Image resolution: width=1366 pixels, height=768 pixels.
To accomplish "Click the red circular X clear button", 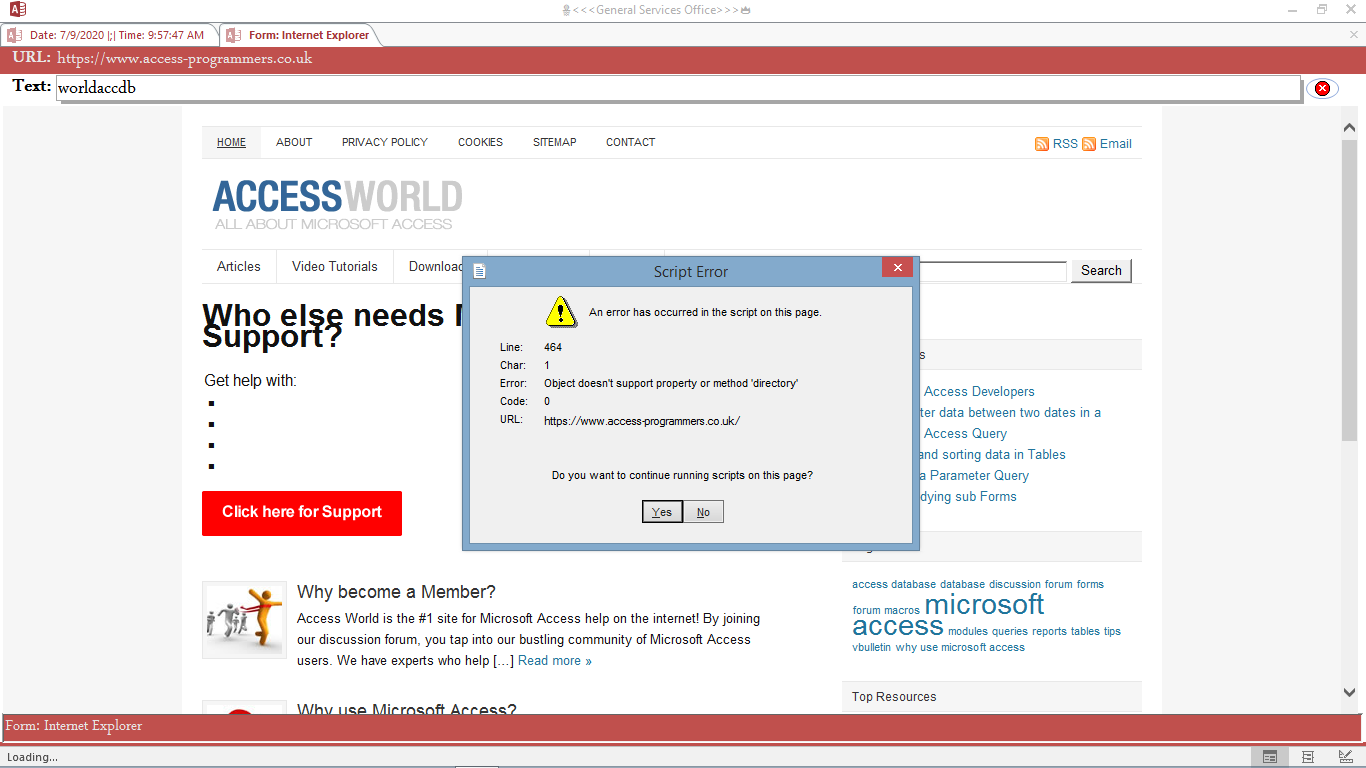I will pyautogui.click(x=1322, y=89).
